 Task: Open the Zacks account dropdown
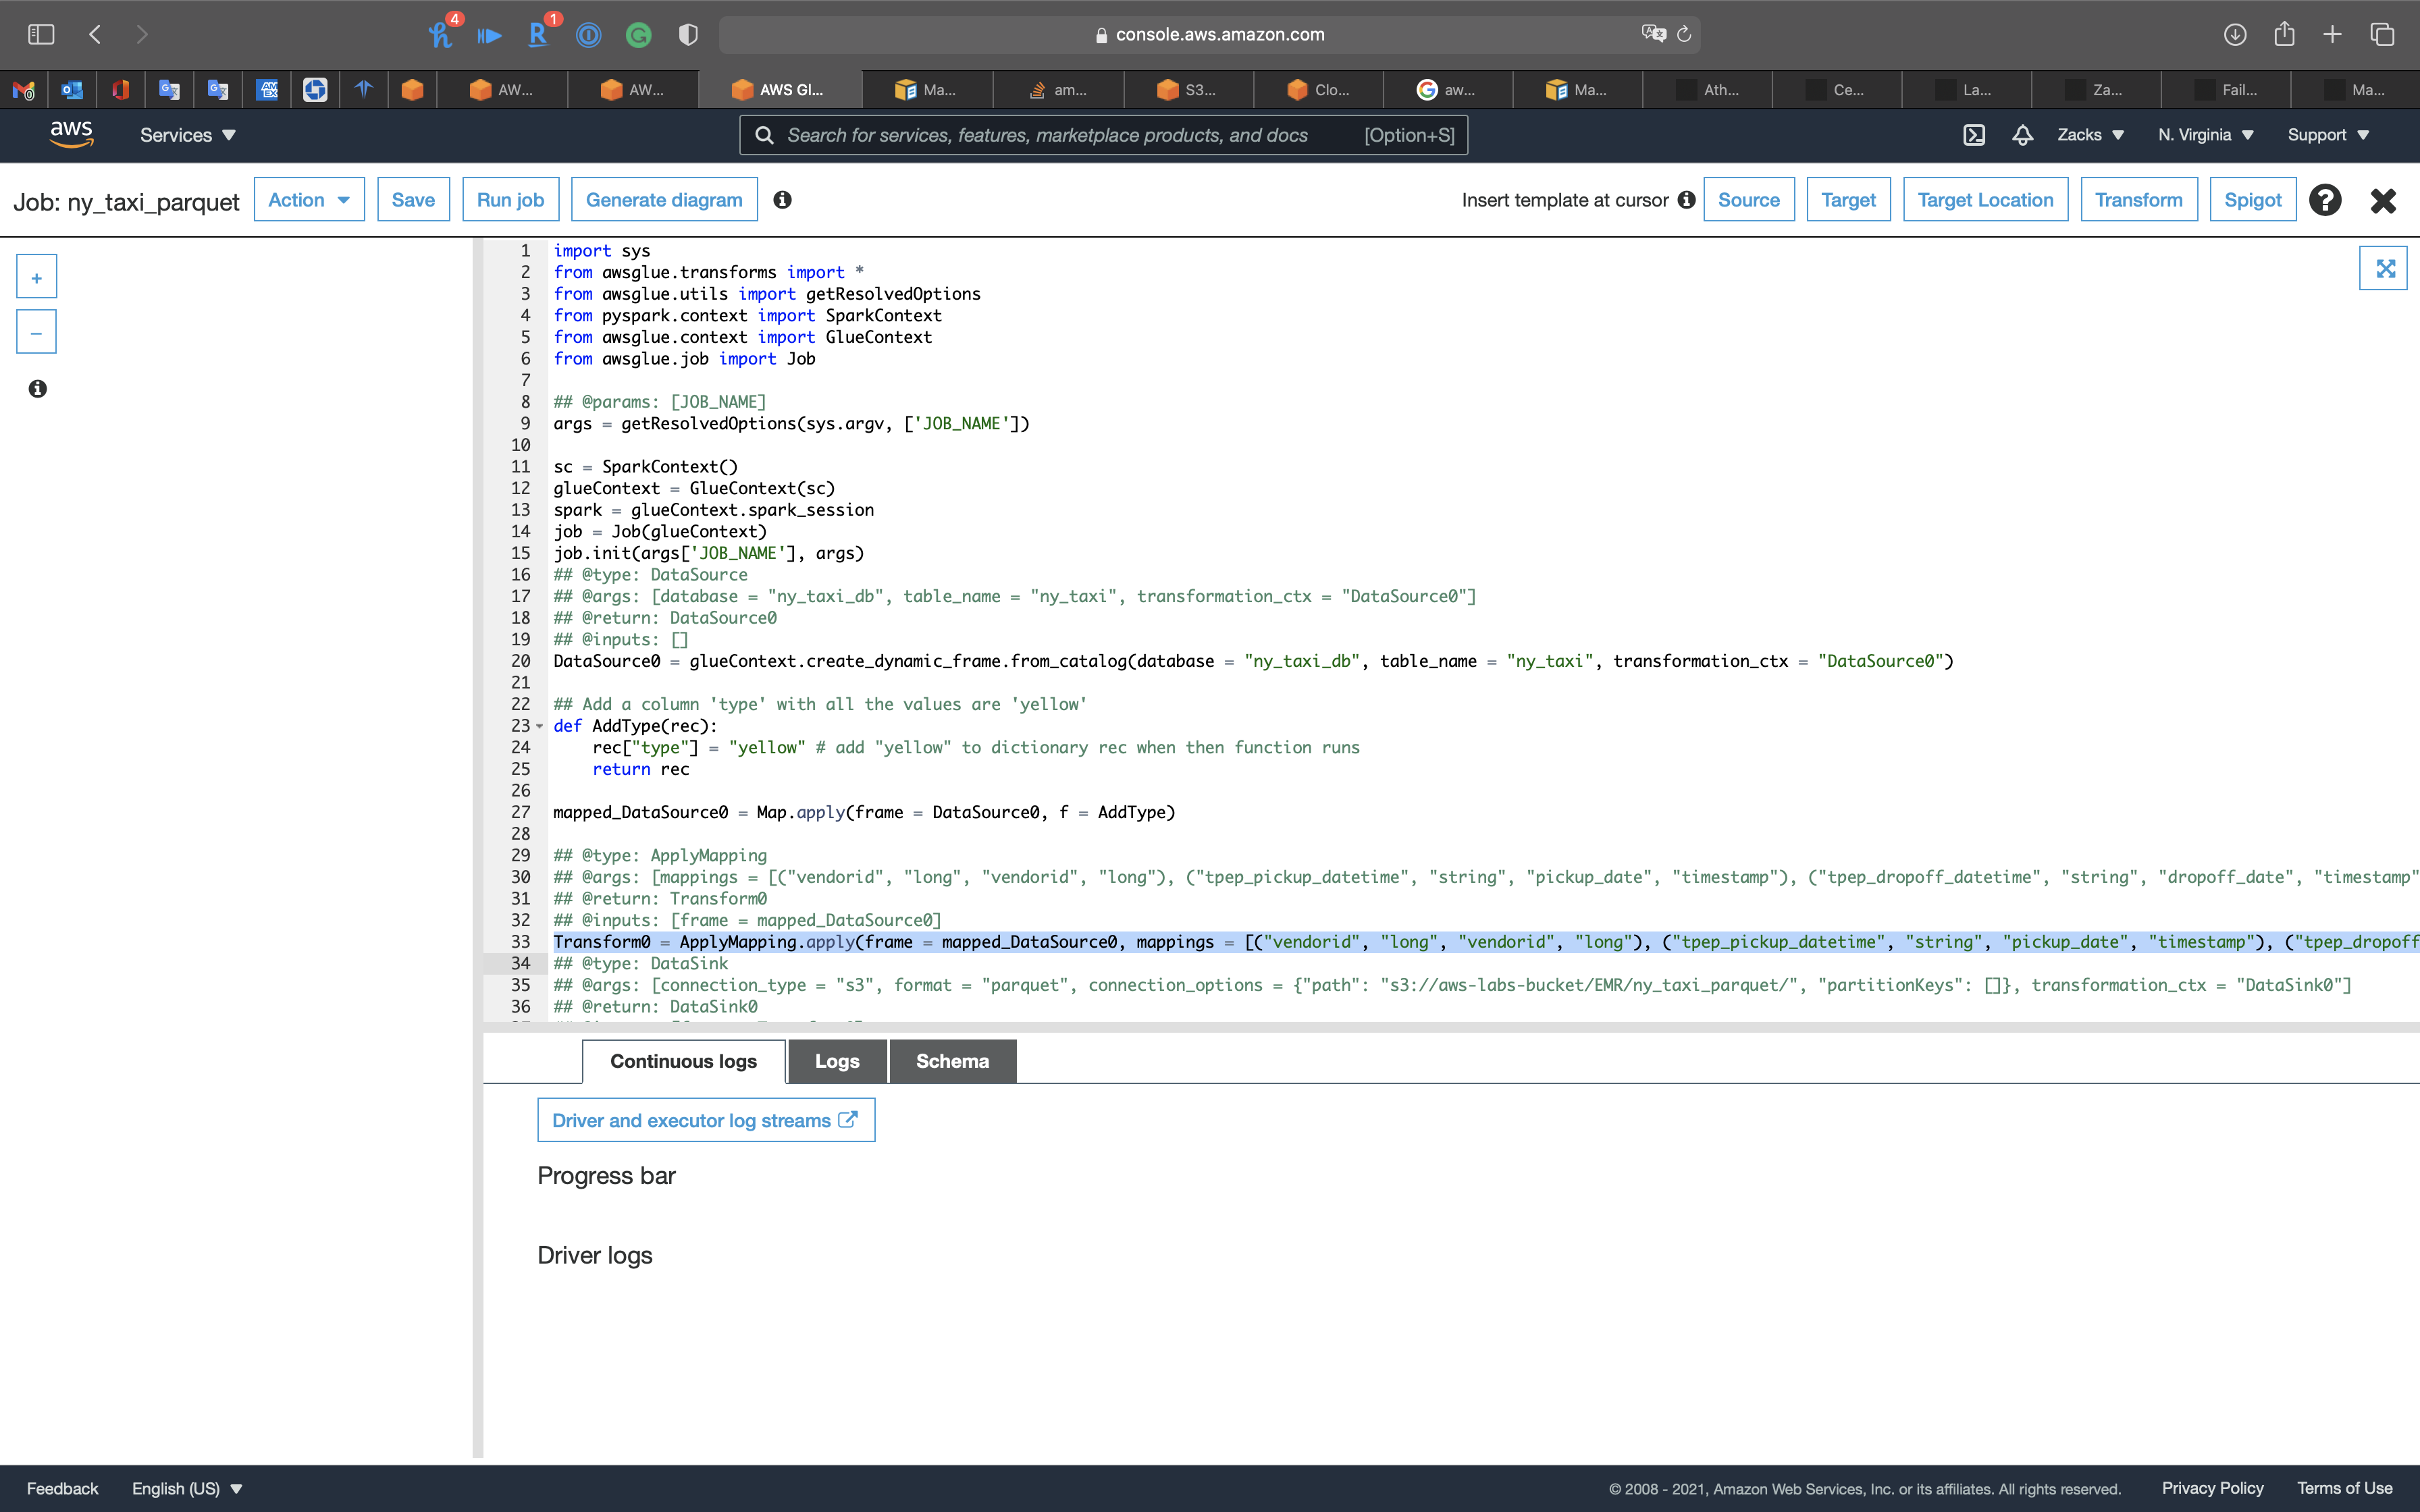coord(2090,135)
